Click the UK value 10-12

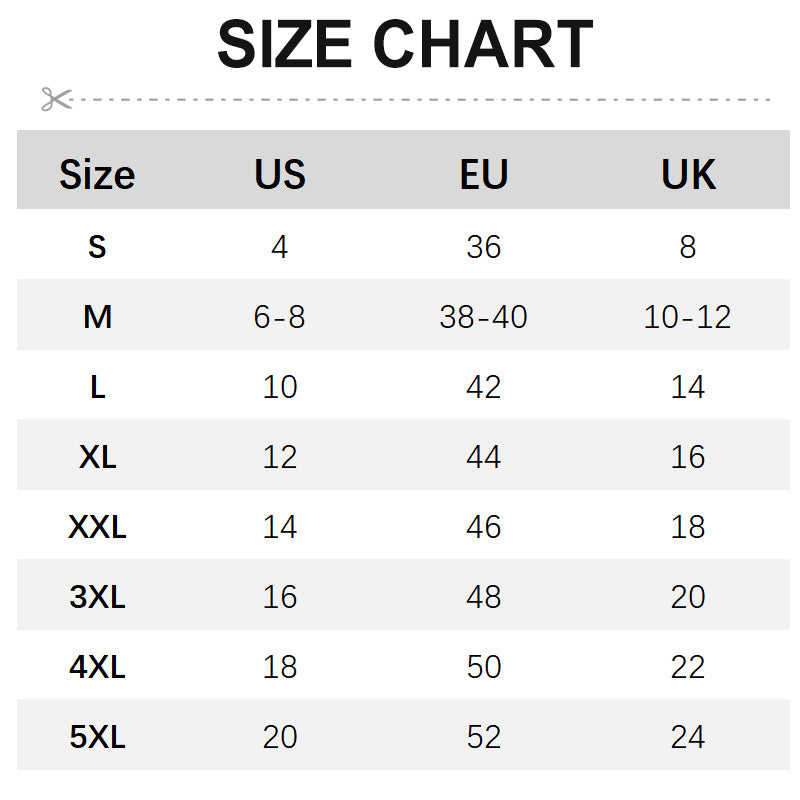[688, 318]
